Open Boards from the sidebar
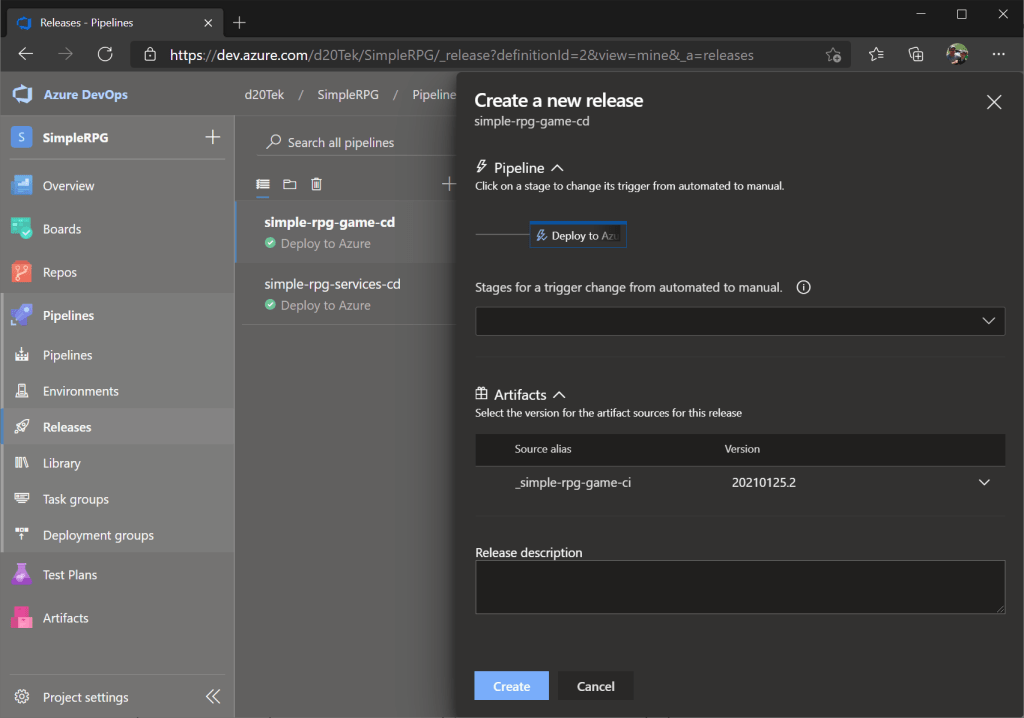The height and width of the screenshot is (718, 1024). click(61, 229)
